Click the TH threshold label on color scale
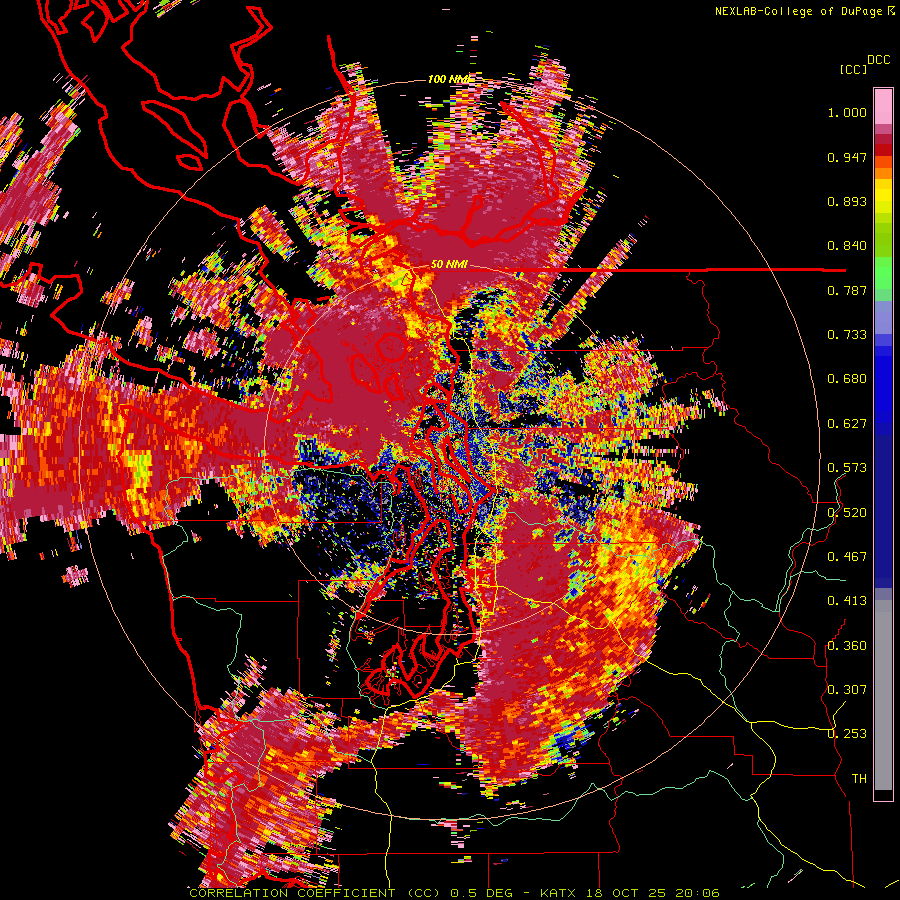The width and height of the screenshot is (900, 900). (859, 779)
